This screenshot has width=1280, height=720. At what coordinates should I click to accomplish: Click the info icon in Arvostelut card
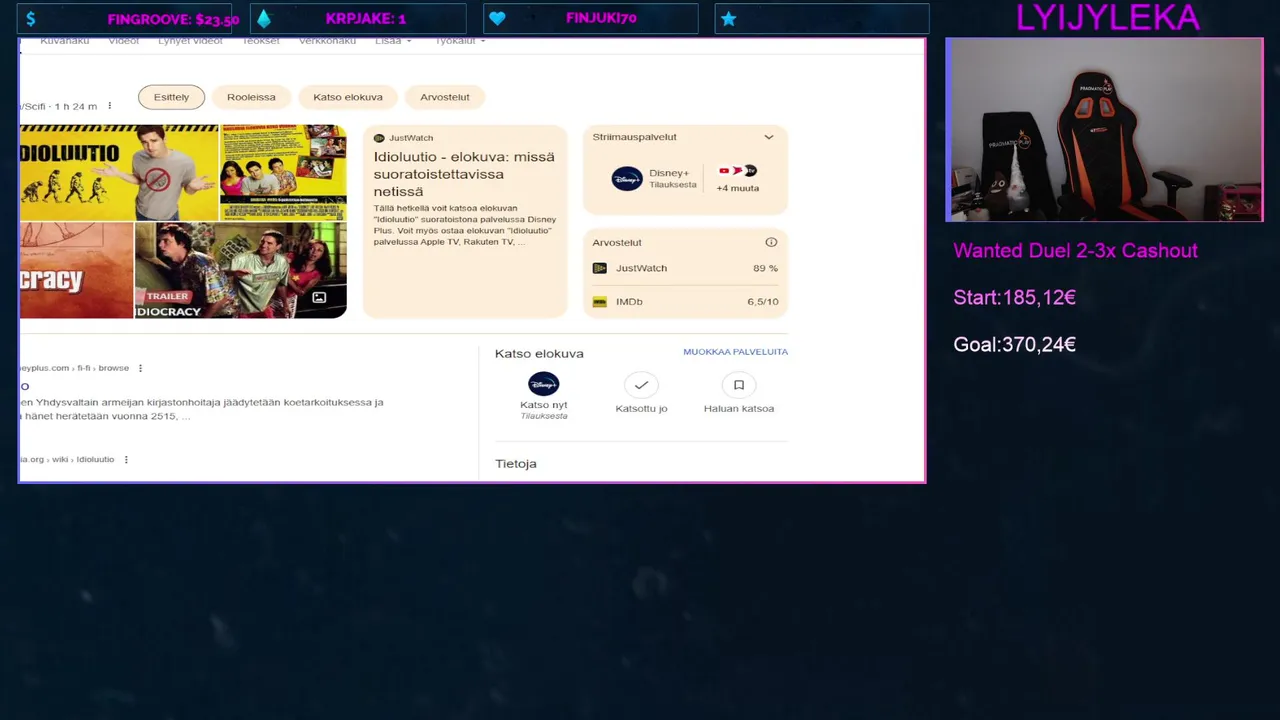[771, 242]
